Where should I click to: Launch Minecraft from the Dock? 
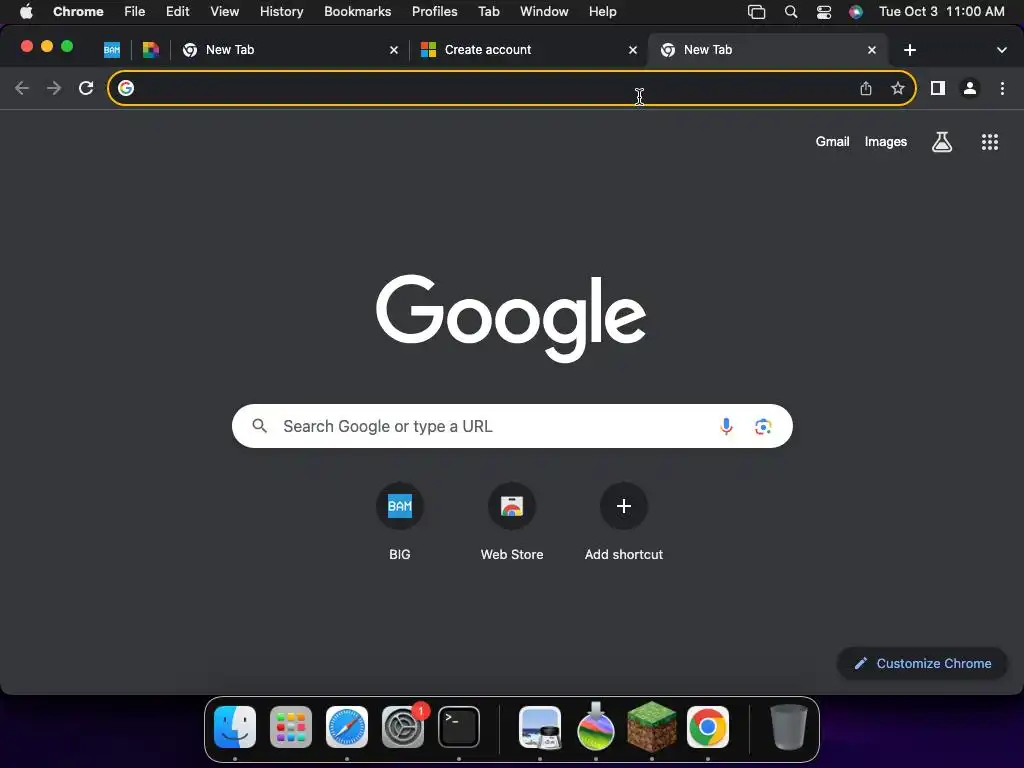(x=652, y=727)
